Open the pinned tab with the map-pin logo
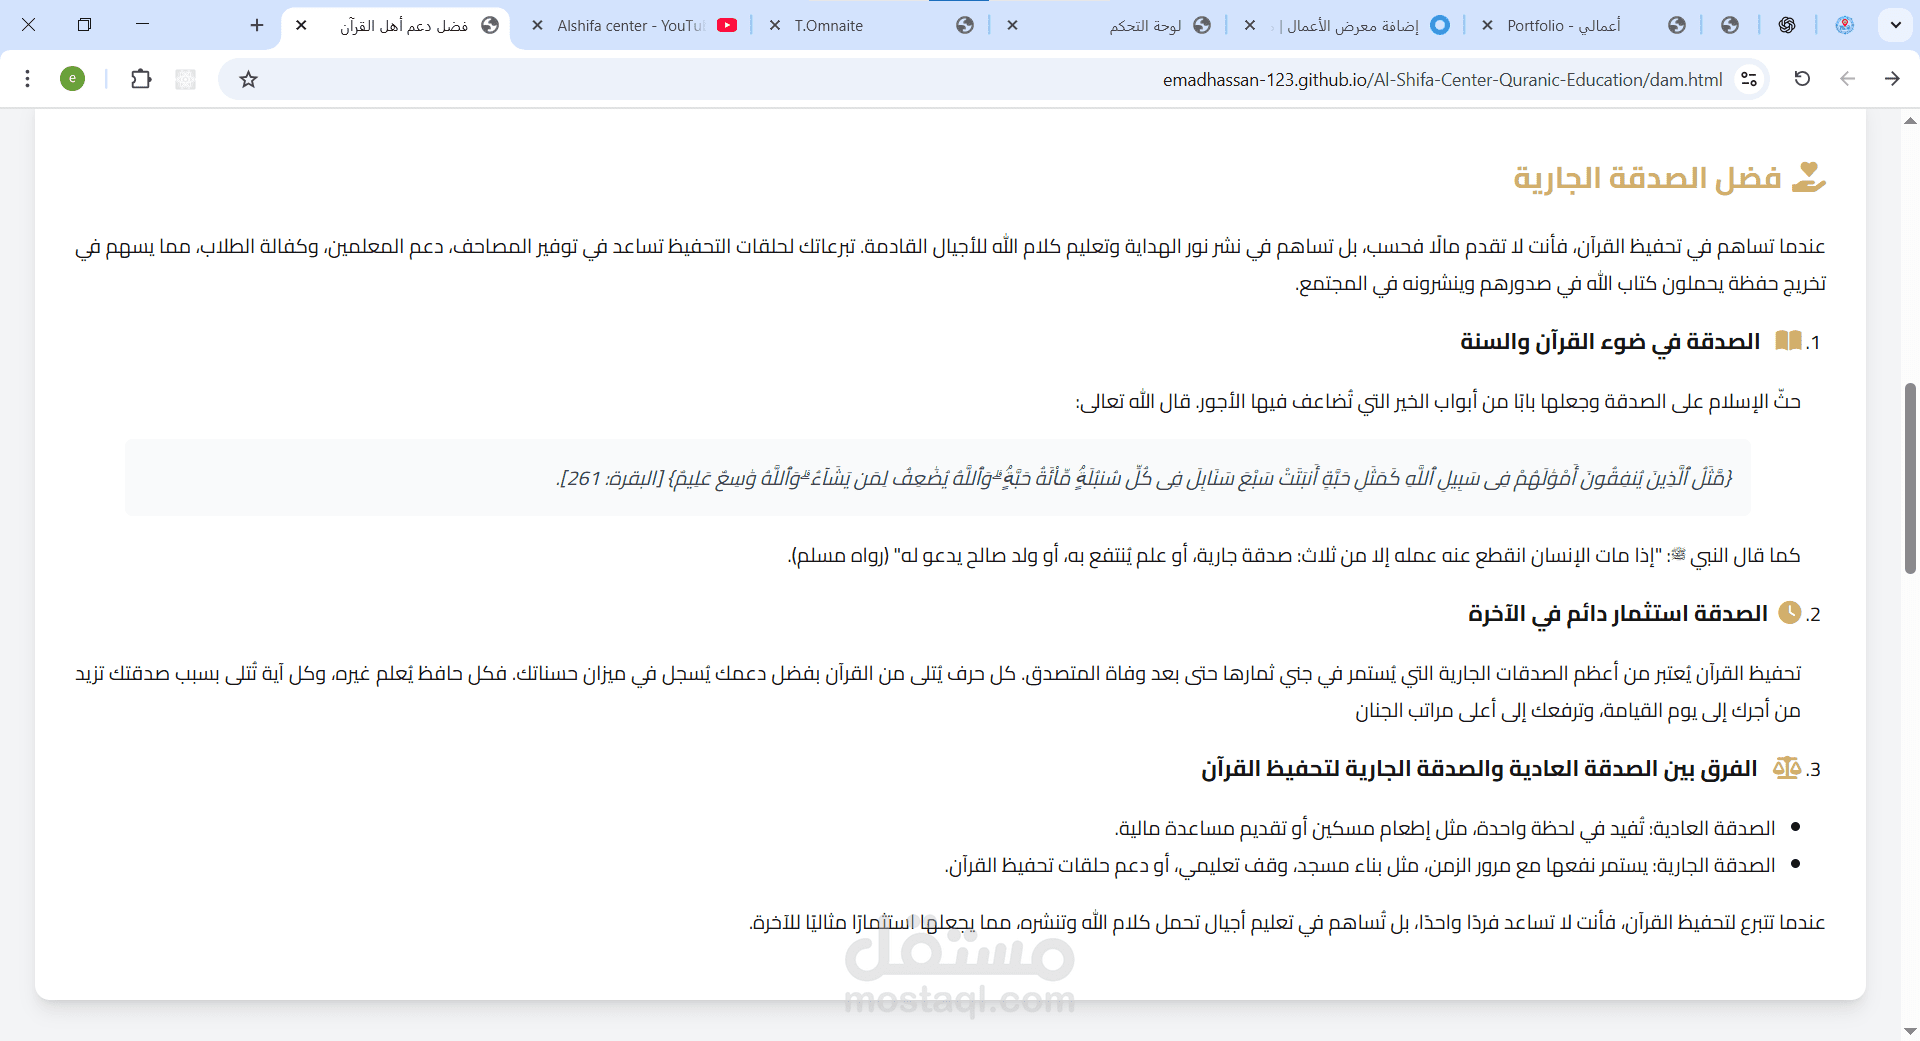Viewport: 1920px width, 1041px height. tap(1845, 25)
